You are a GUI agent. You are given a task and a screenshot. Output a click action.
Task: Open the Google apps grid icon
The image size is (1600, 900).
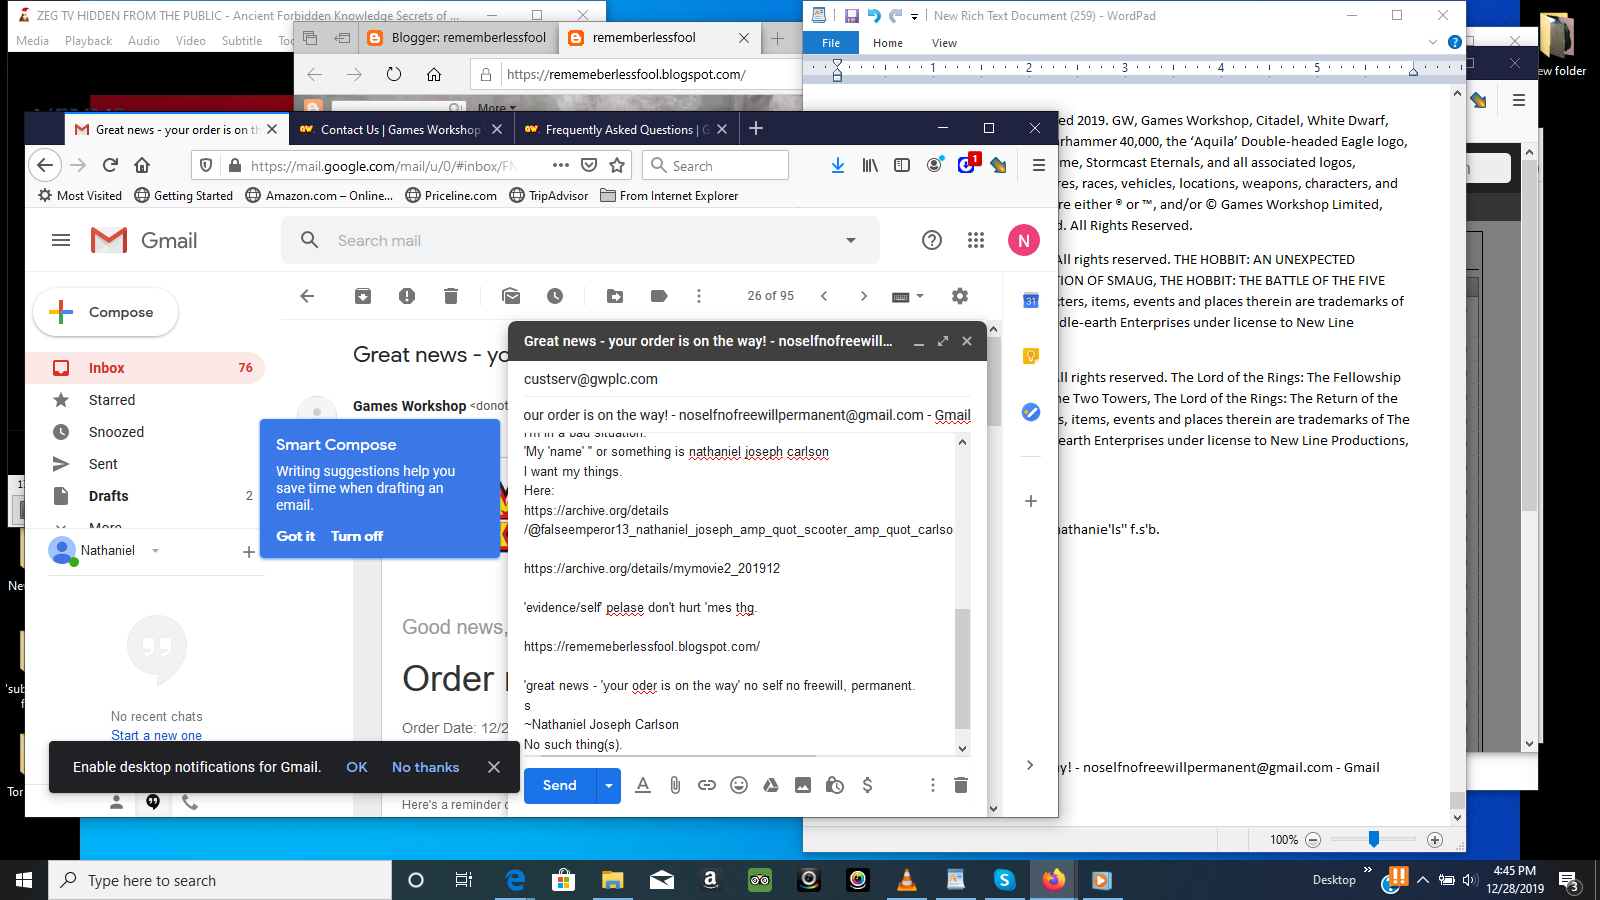(x=976, y=240)
